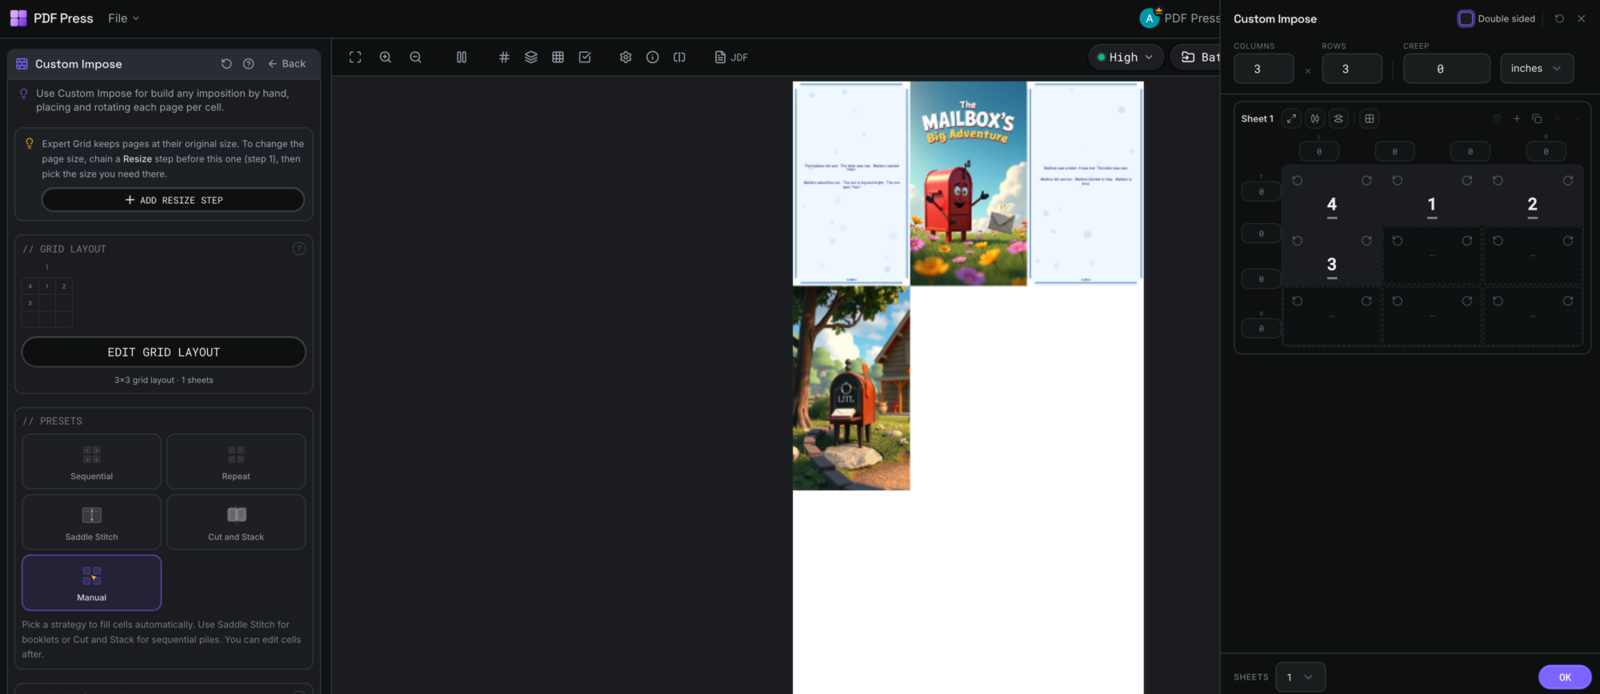Open help for Custom Impose panel
Image resolution: width=1600 pixels, height=694 pixels.
pos(248,64)
